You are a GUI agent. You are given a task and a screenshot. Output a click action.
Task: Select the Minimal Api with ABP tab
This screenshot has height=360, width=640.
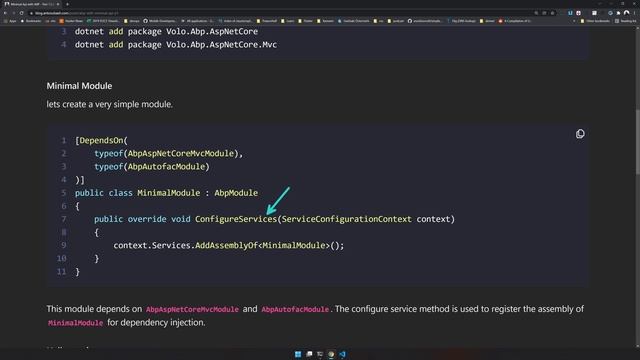32,4
